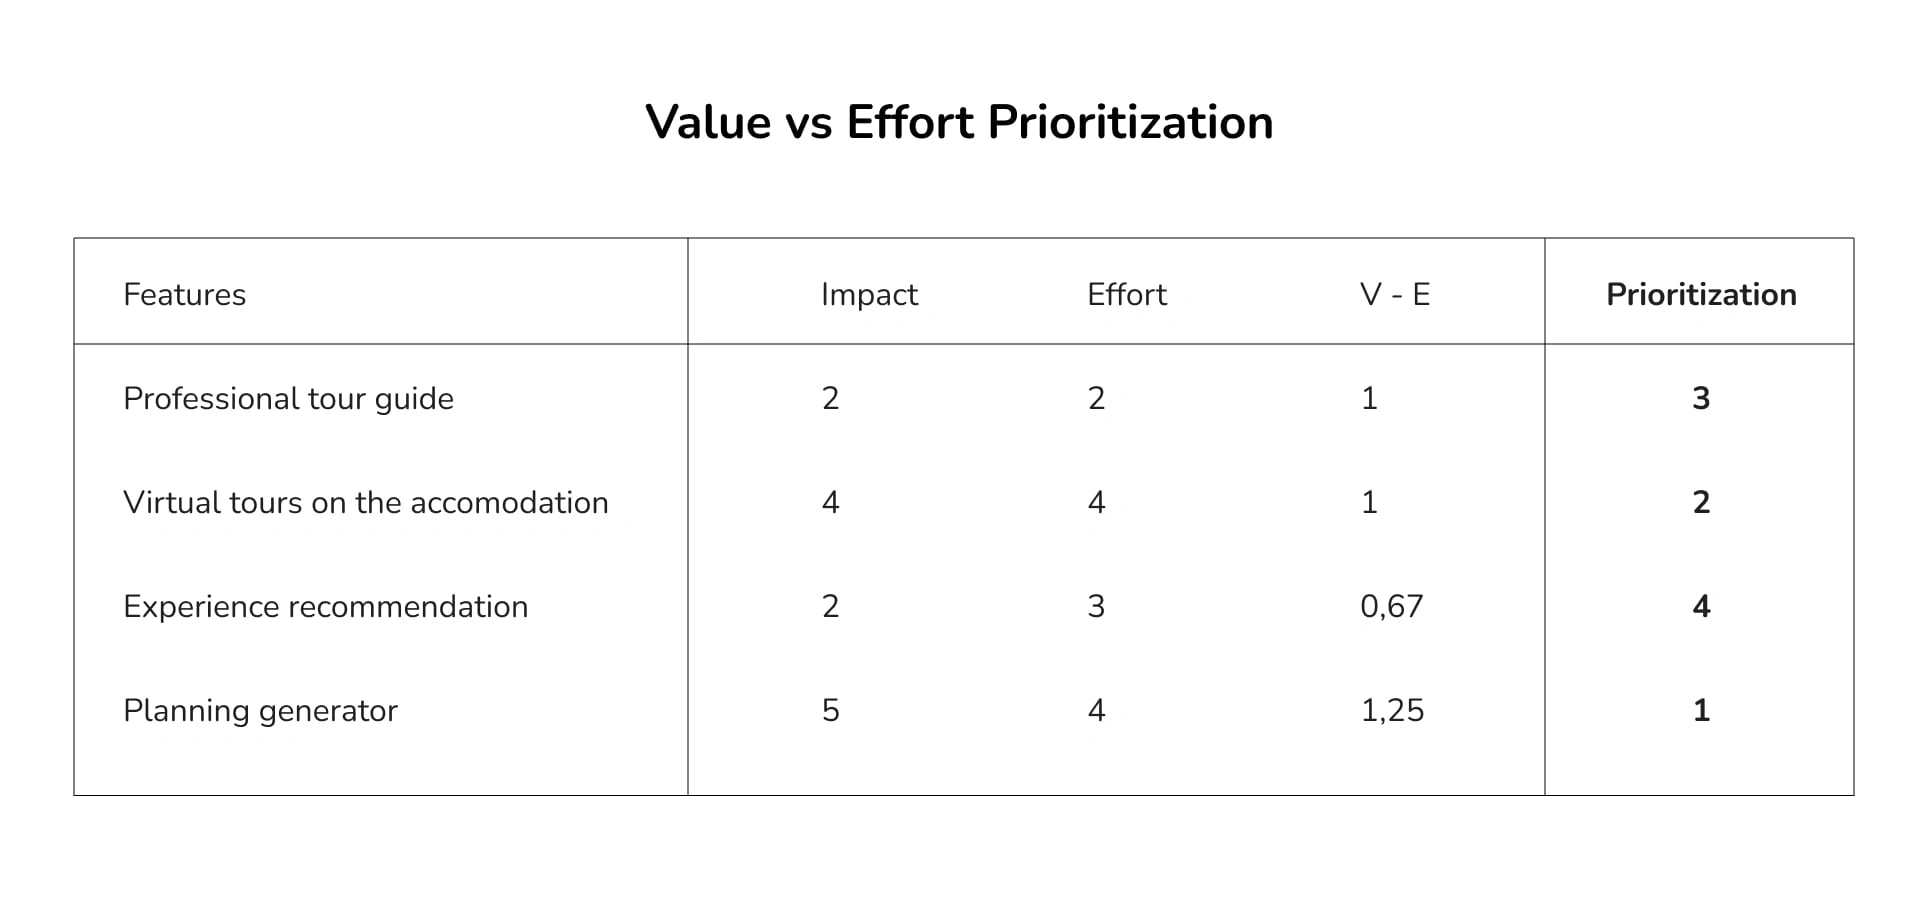Screen dimensions: 1920x901
Task: Select Prioritization rank 2 for Virtual tours
Action: (1701, 503)
